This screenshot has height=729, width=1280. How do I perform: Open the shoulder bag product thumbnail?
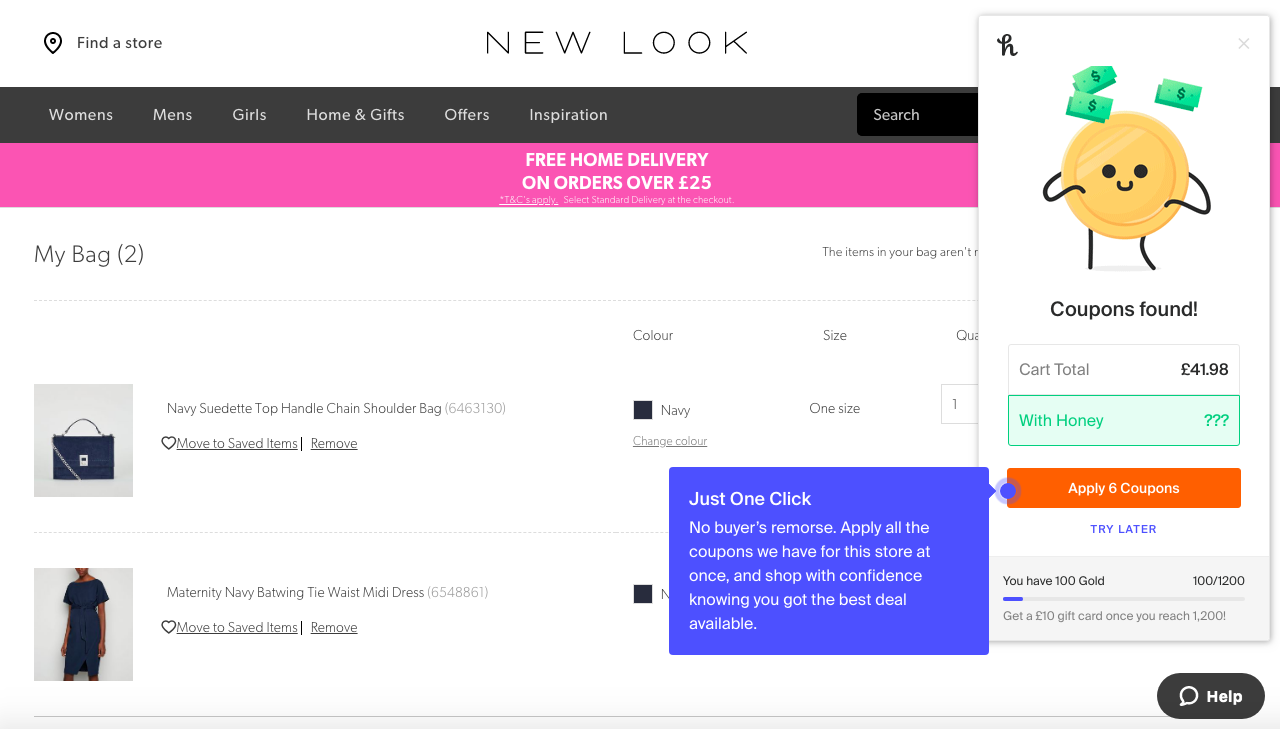(x=83, y=440)
